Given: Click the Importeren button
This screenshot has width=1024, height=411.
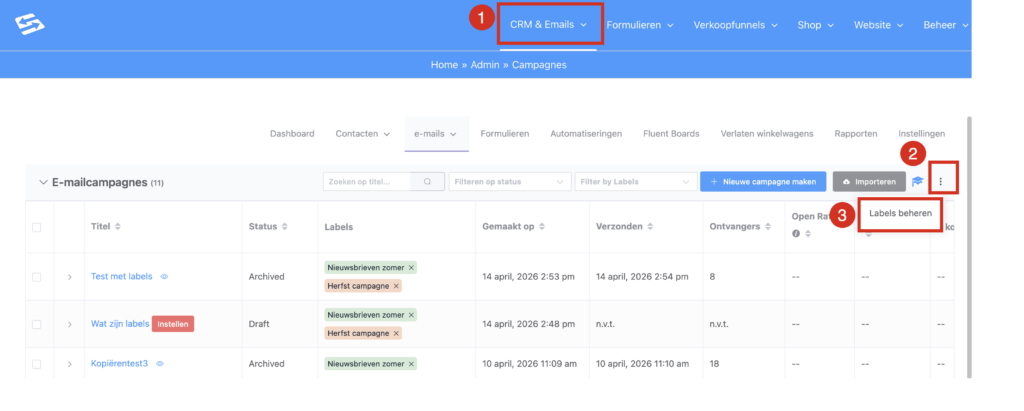Looking at the screenshot, I should point(868,182).
